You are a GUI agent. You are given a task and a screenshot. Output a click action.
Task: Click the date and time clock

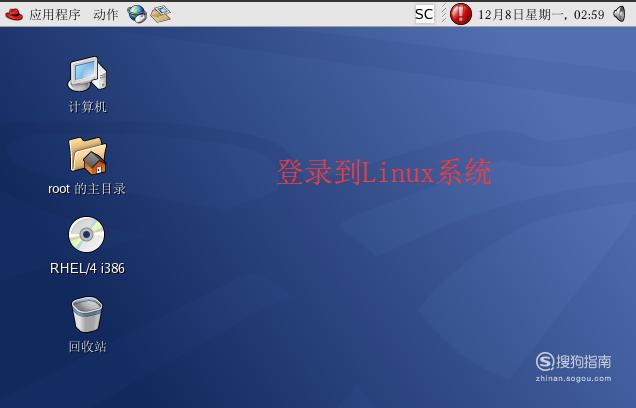pos(541,15)
